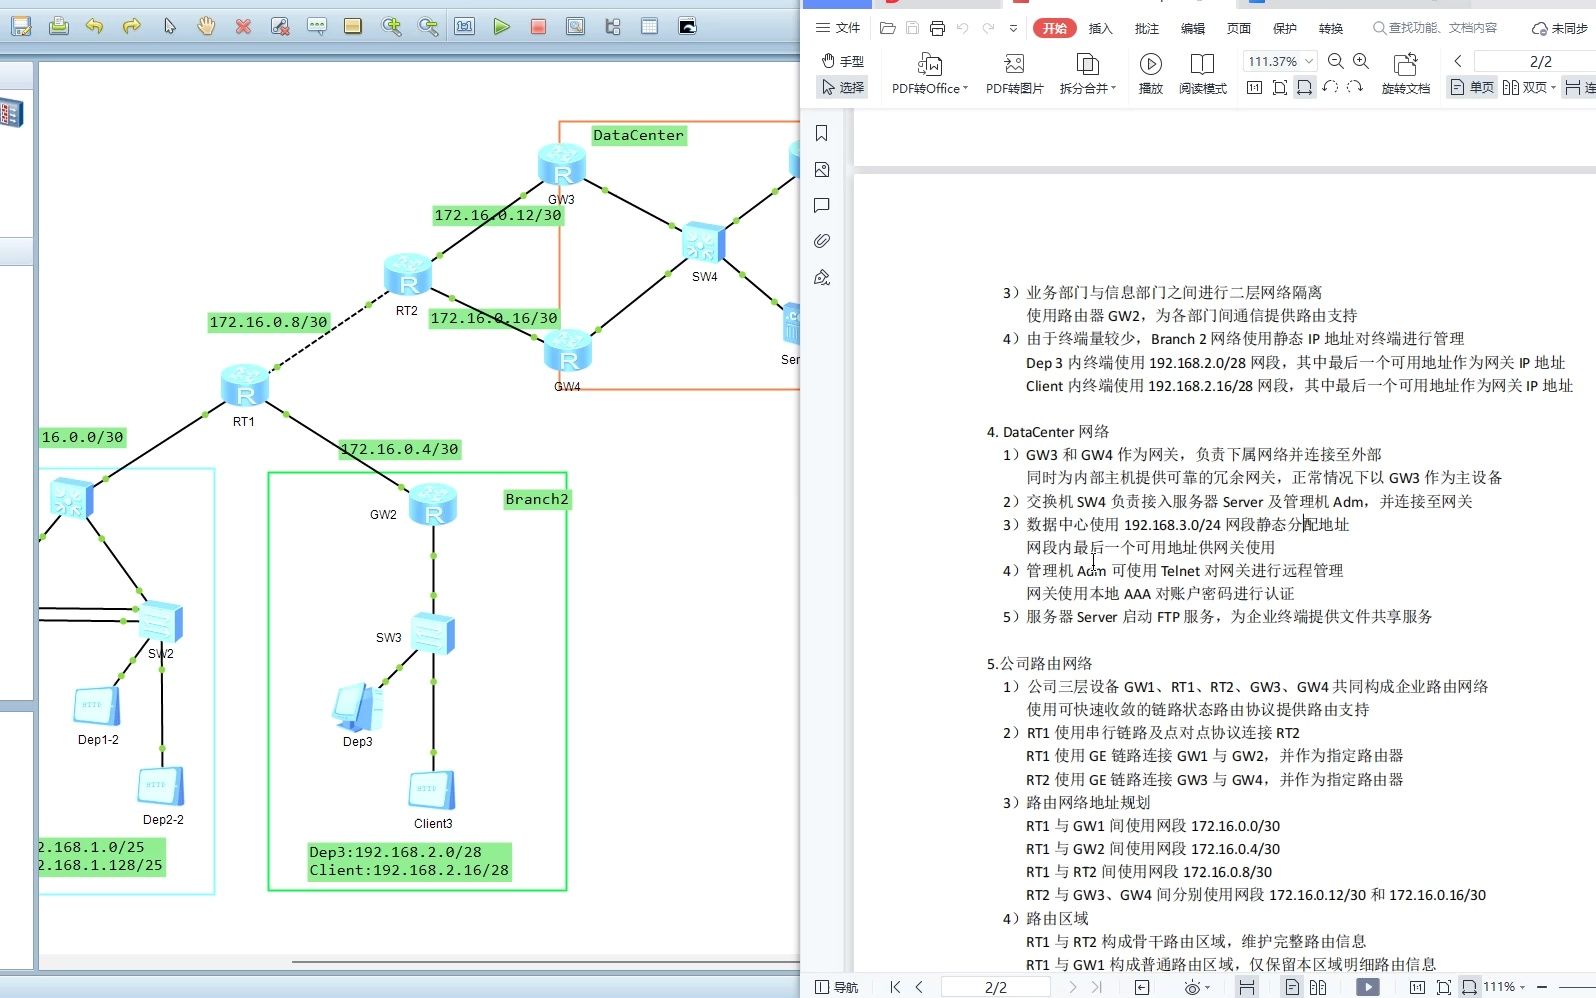Click switch SW4 in DataCenter
Screen dimensions: 1596x998
703,243
